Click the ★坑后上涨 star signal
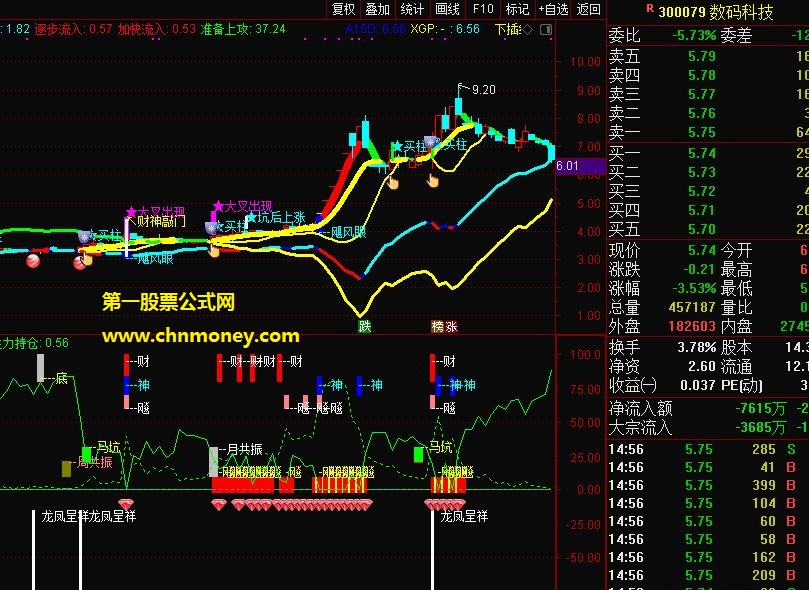 point(276,218)
